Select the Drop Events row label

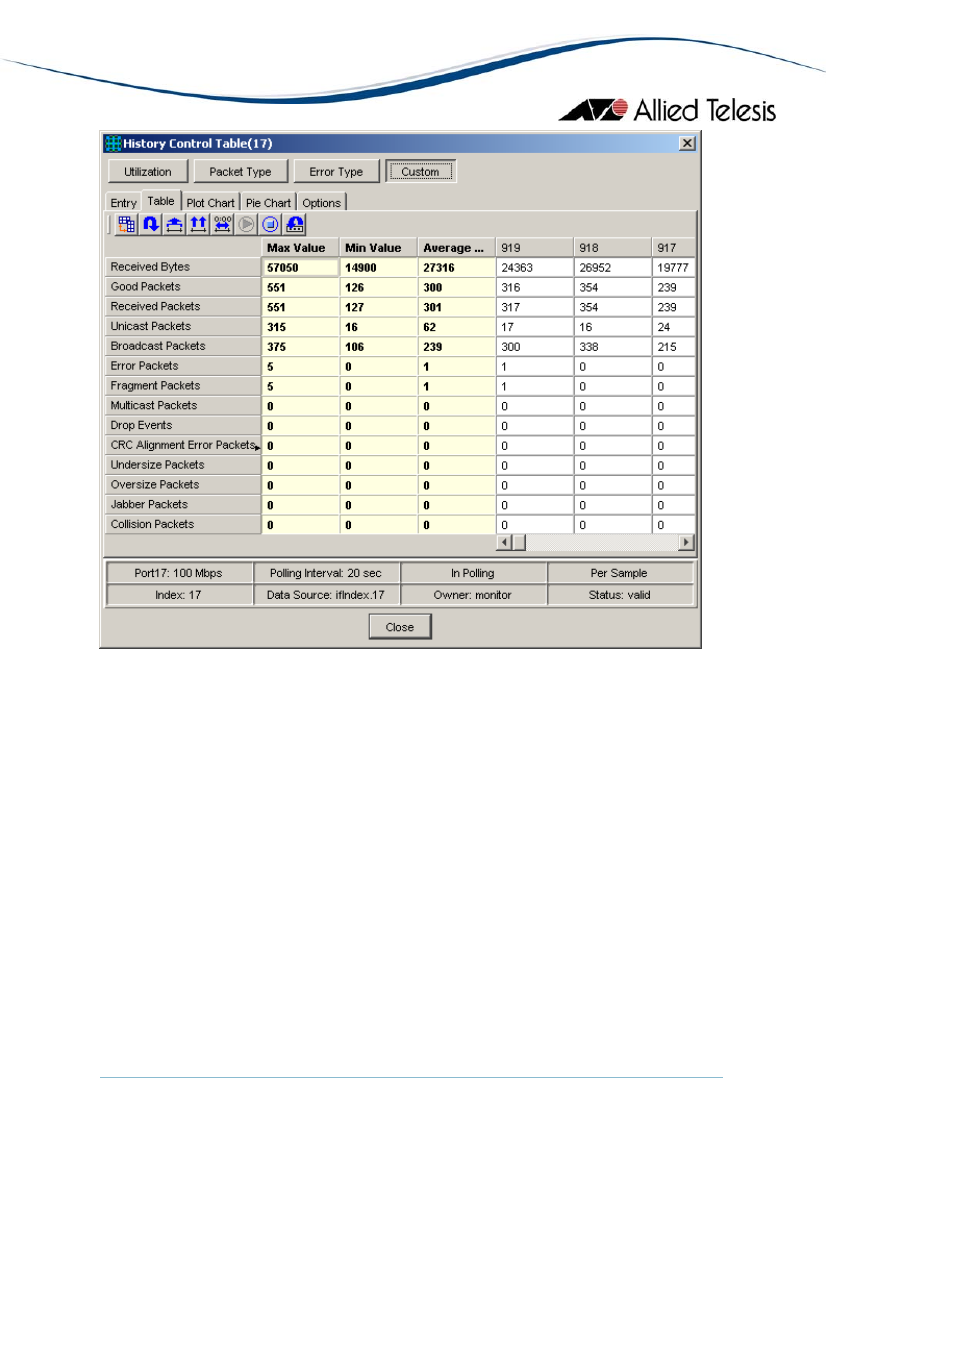(x=183, y=426)
